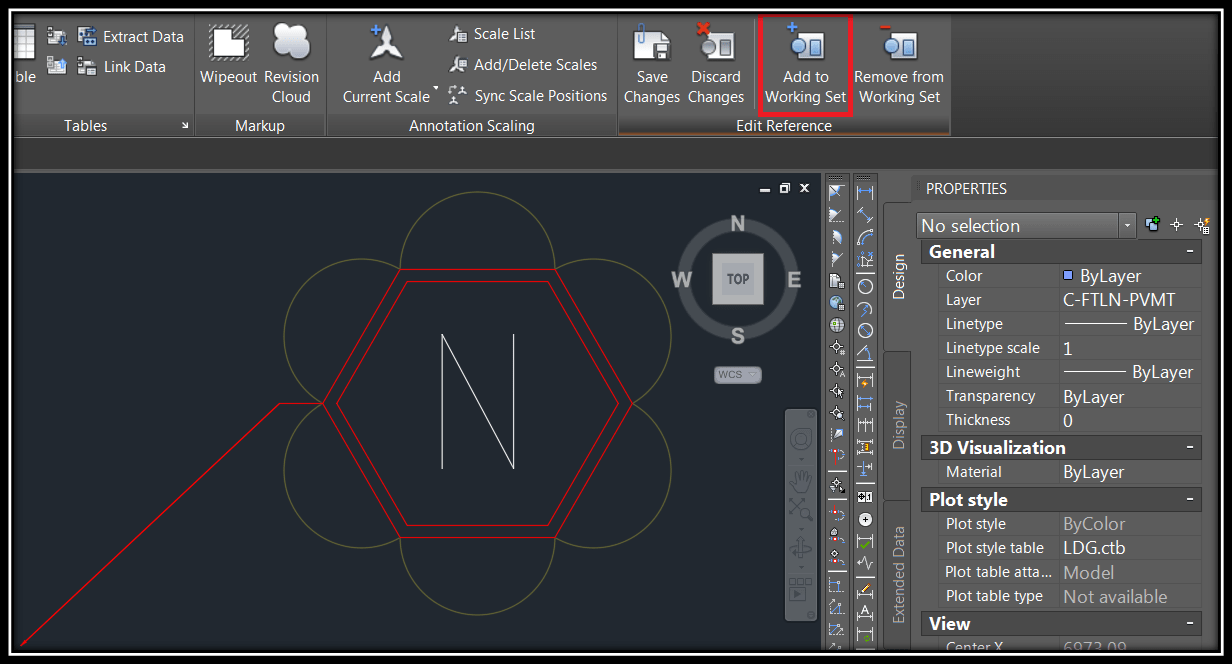
Task: Click the Annotation Scaling panel title
Action: (x=472, y=126)
